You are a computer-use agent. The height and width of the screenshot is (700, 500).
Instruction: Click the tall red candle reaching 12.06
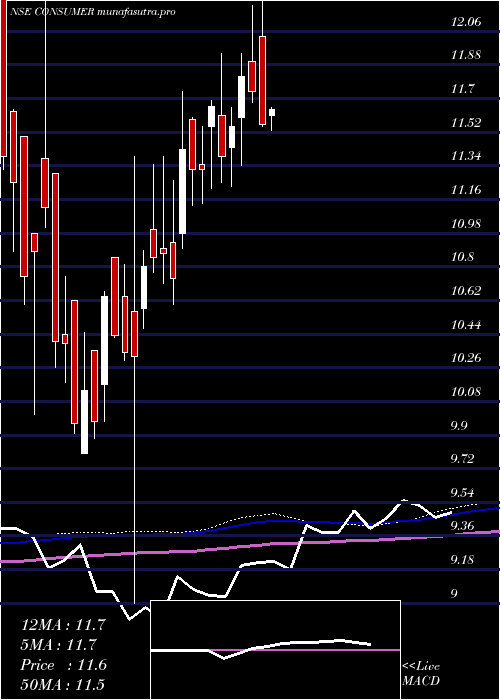(x=262, y=80)
